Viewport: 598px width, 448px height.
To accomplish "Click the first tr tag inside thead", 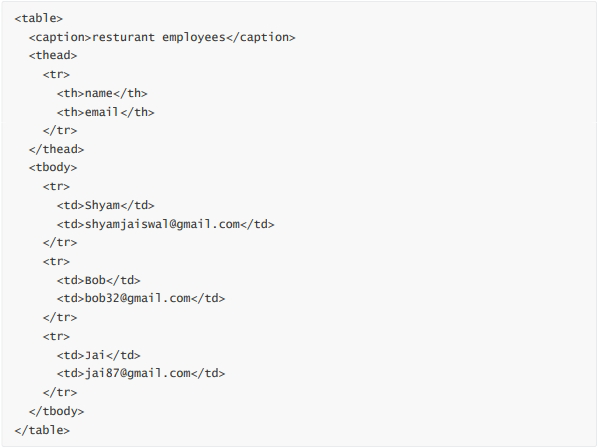I will [x=56, y=74].
